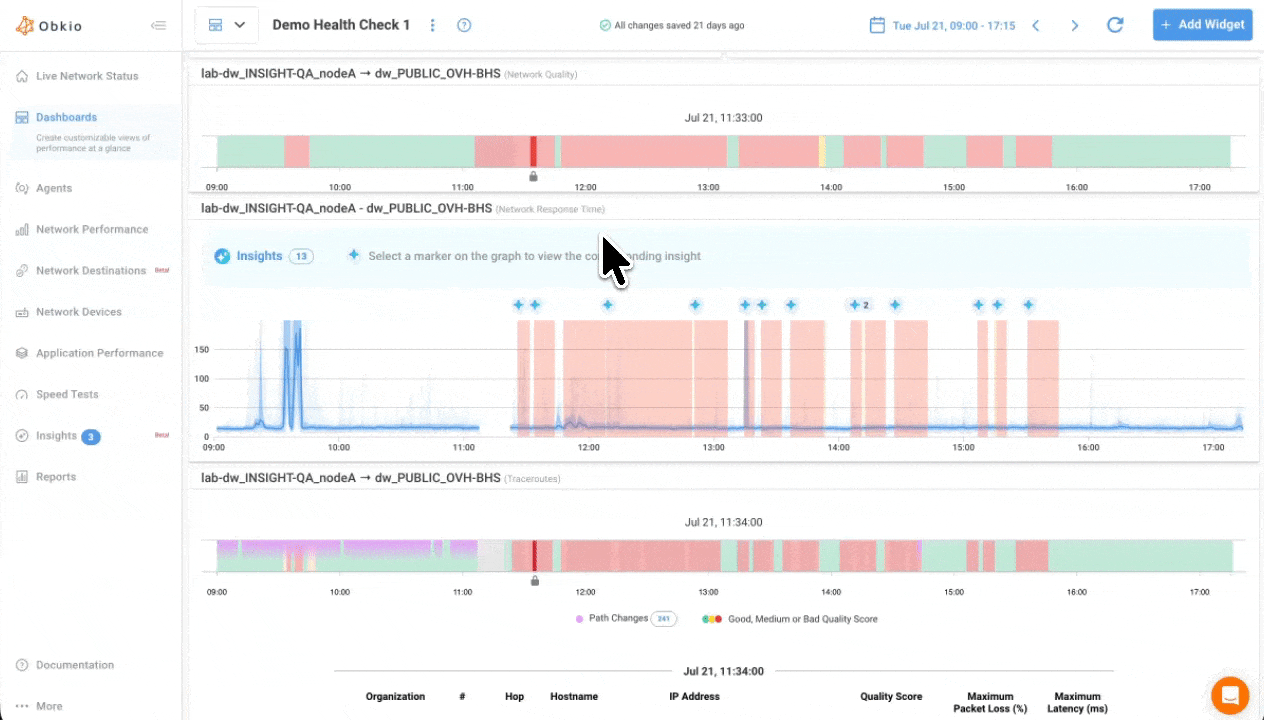Select the last insight marker on graph
Viewport: 1264px width, 720px height.
pos(1028,305)
